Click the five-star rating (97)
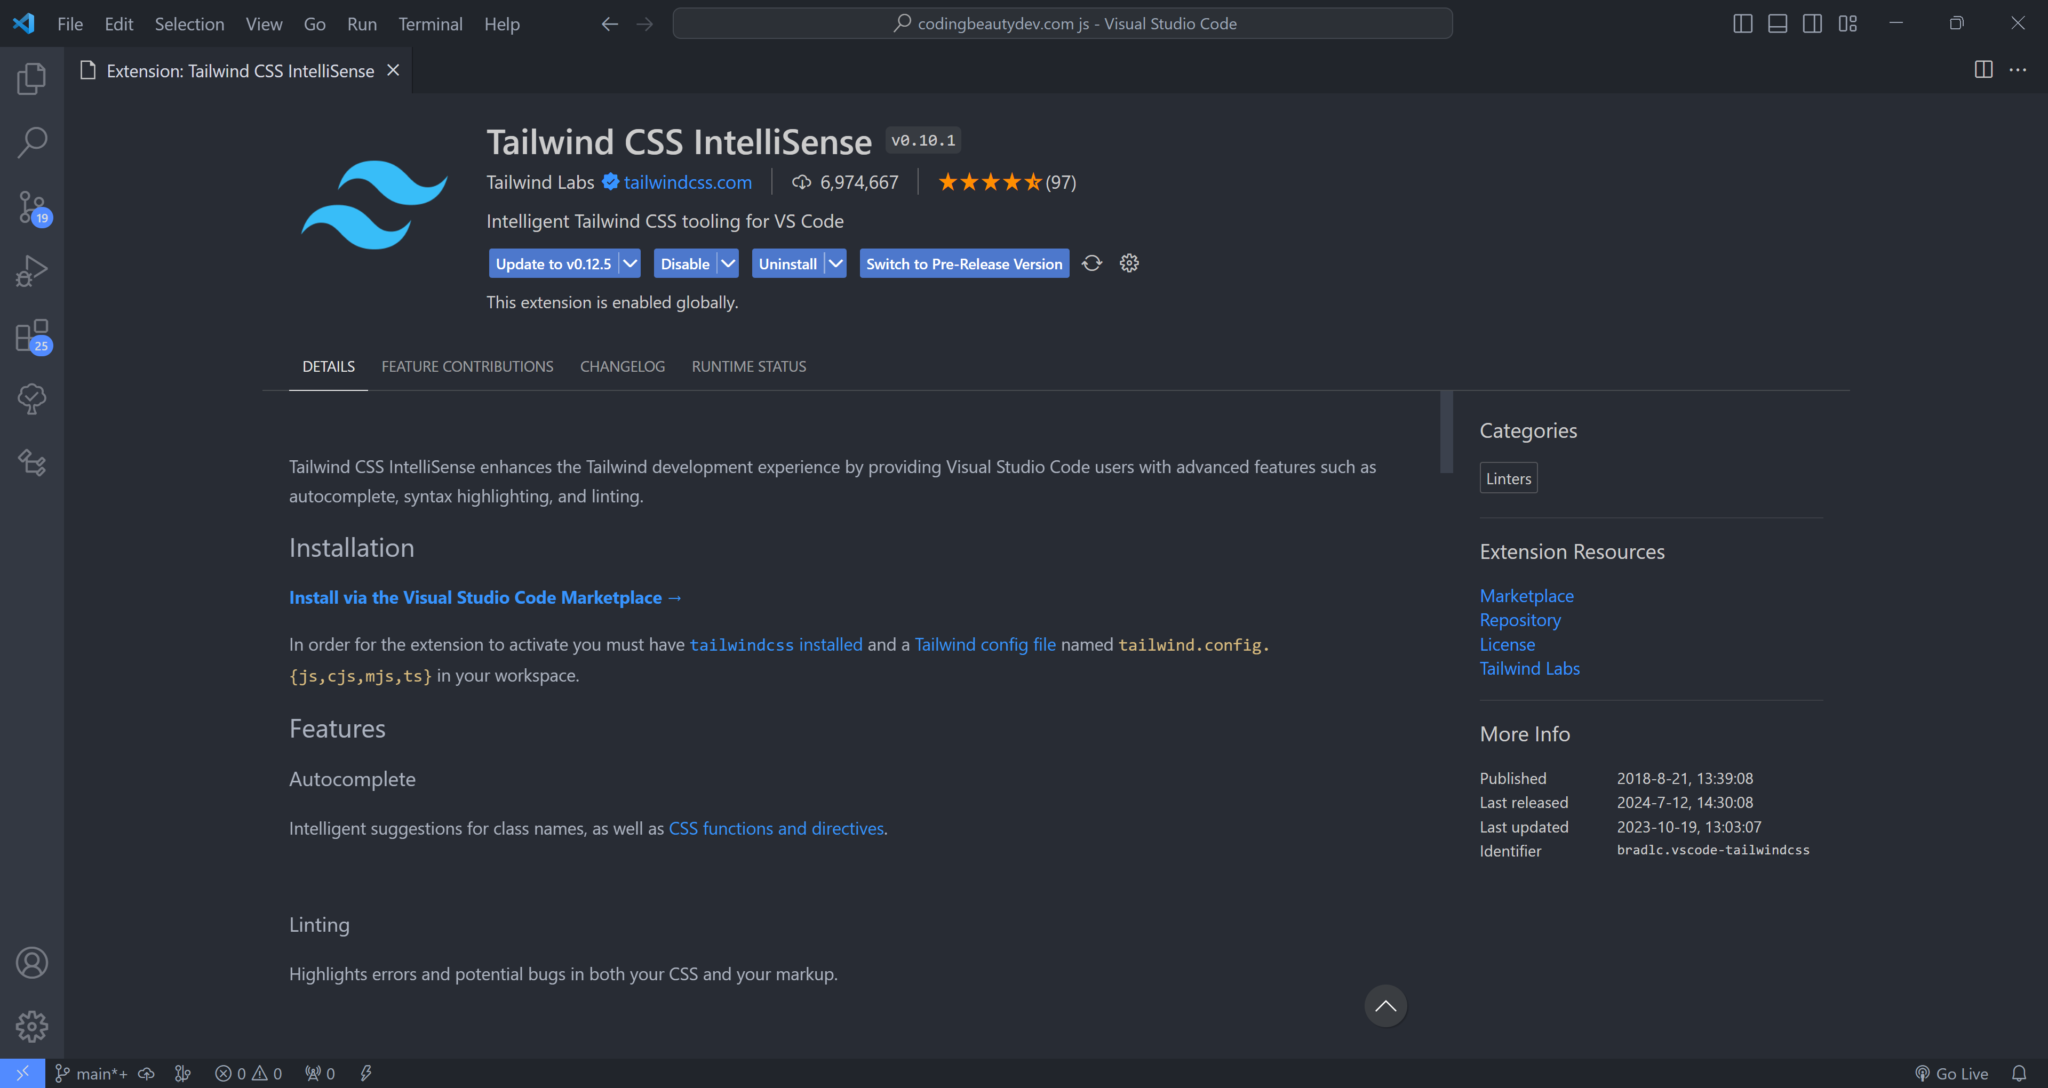 pyautogui.click(x=1007, y=182)
